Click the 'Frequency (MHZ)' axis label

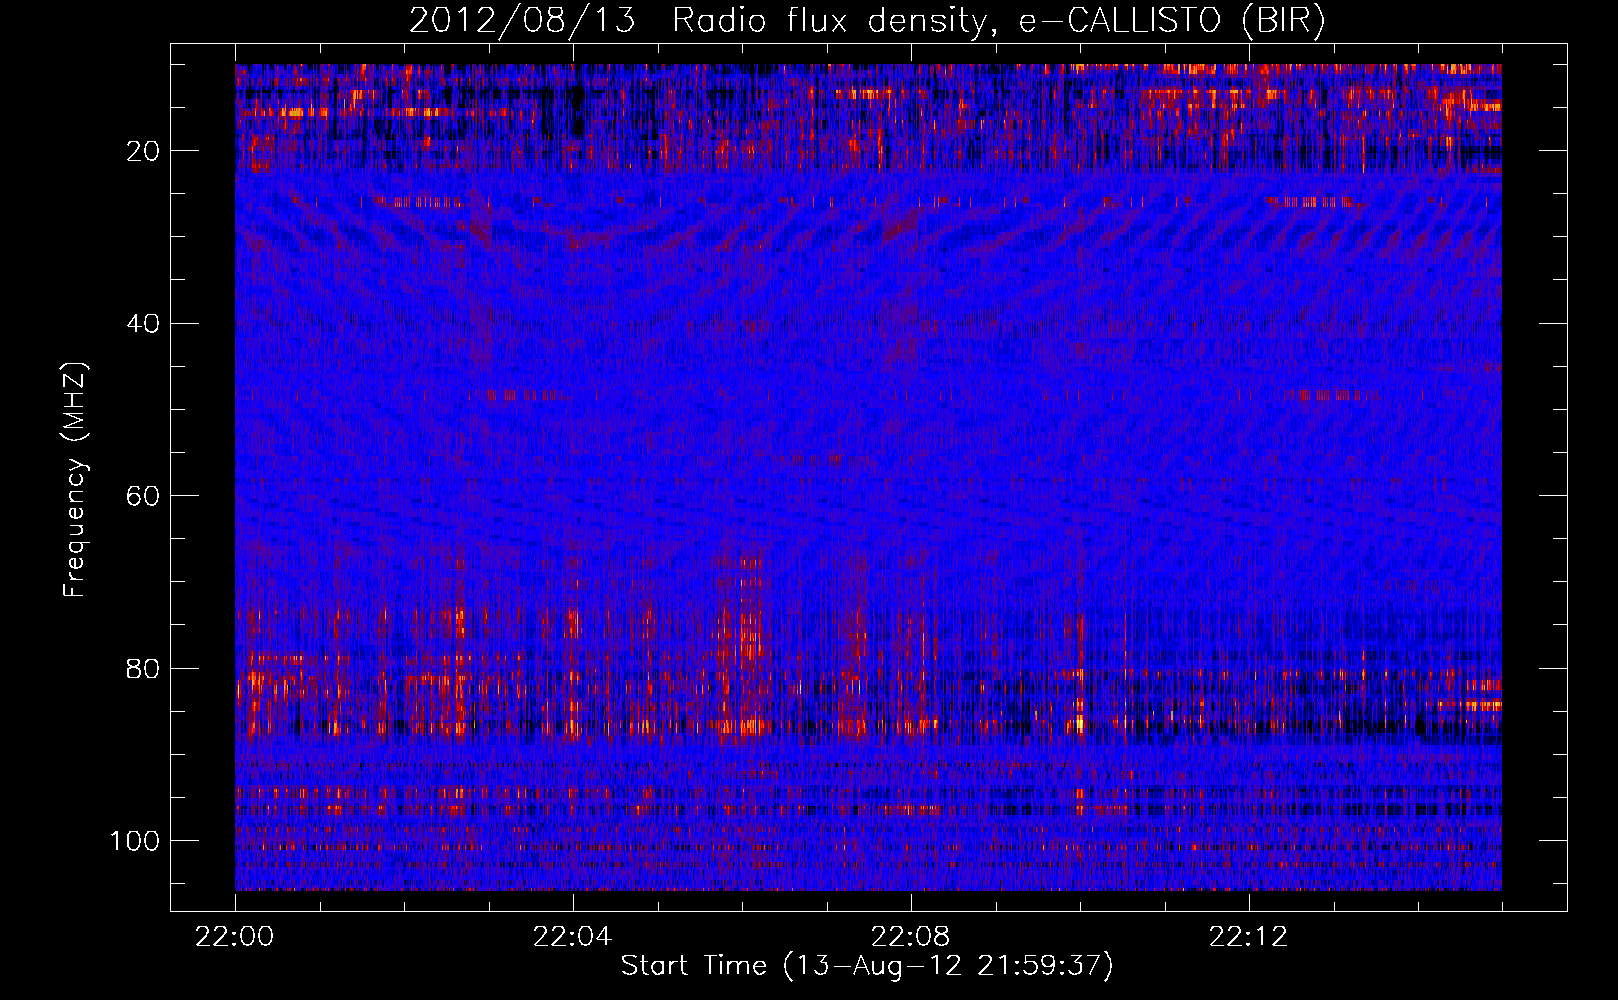click(76, 479)
